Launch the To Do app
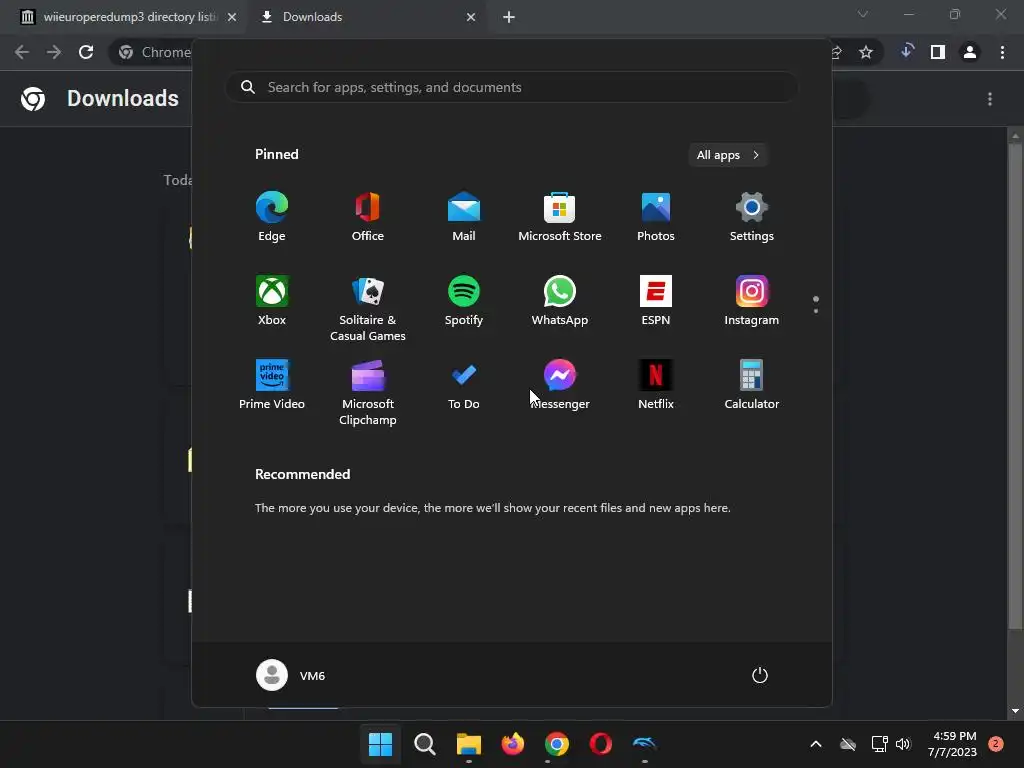The image size is (1024, 768). tap(464, 384)
